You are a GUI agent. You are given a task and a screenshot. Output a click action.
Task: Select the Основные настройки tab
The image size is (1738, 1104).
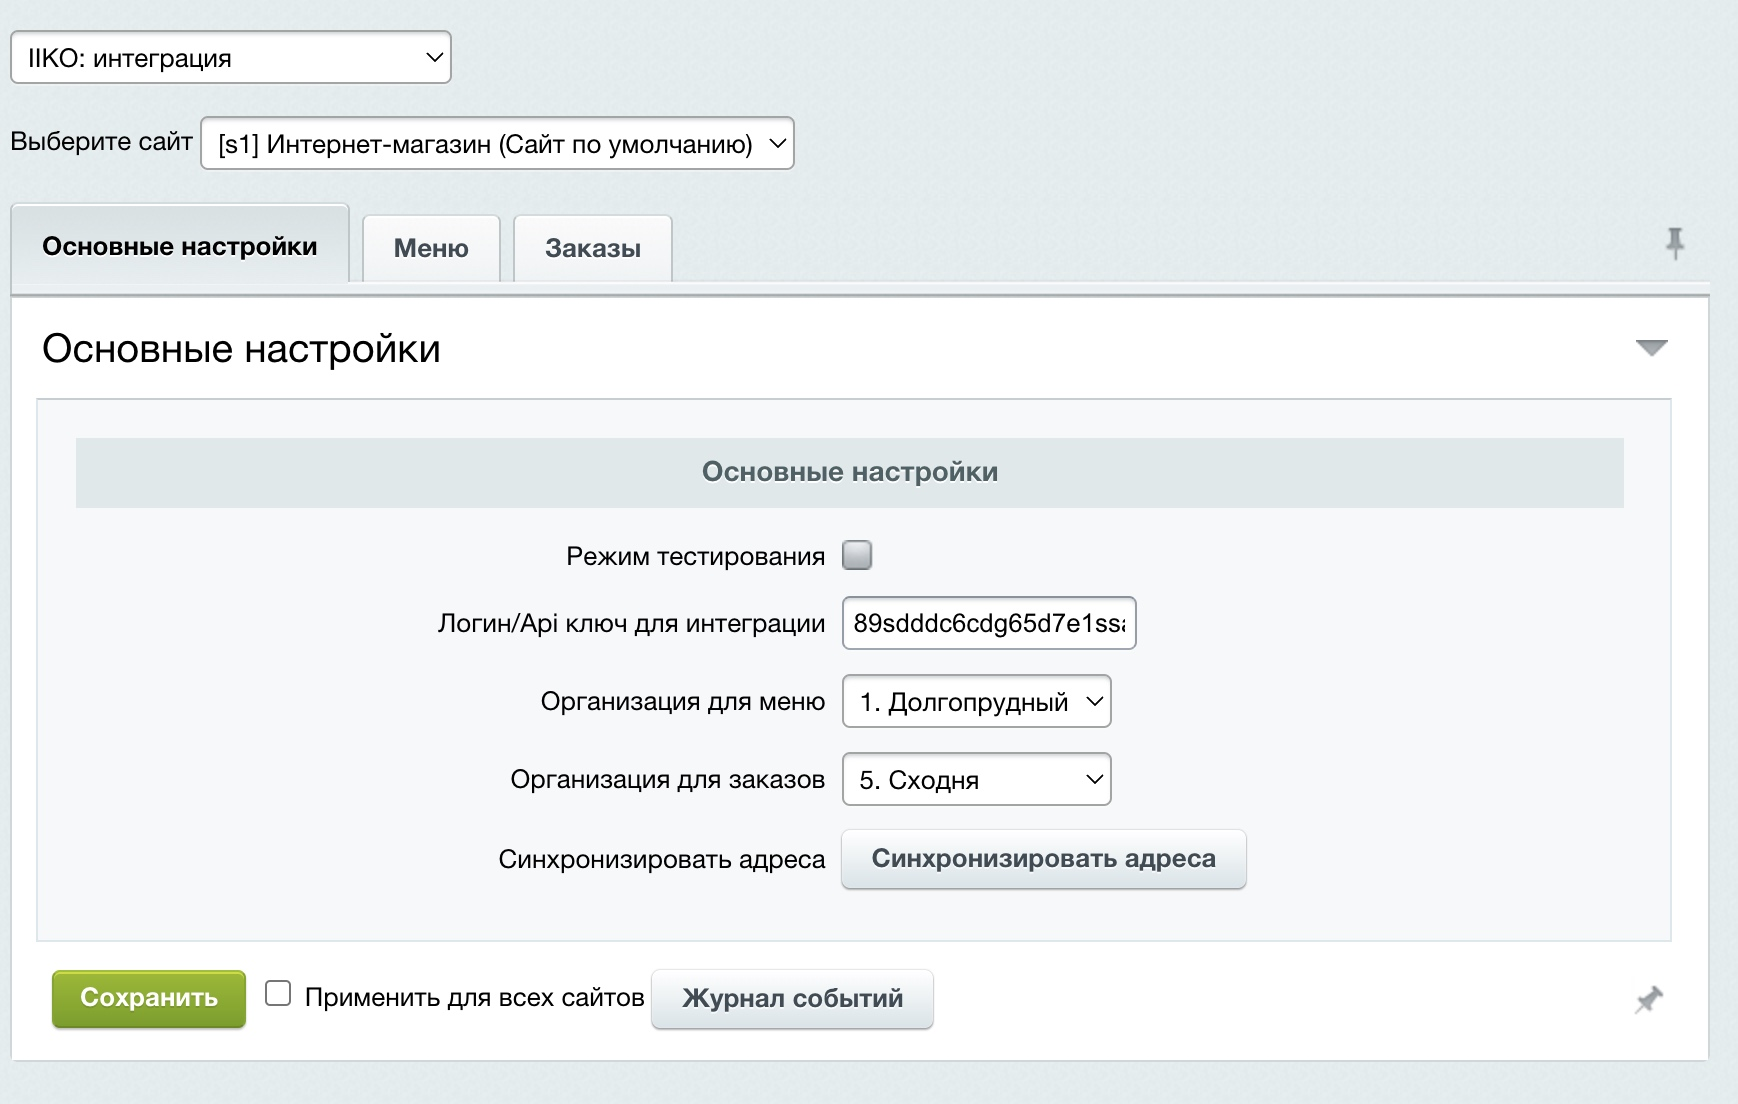(x=180, y=246)
